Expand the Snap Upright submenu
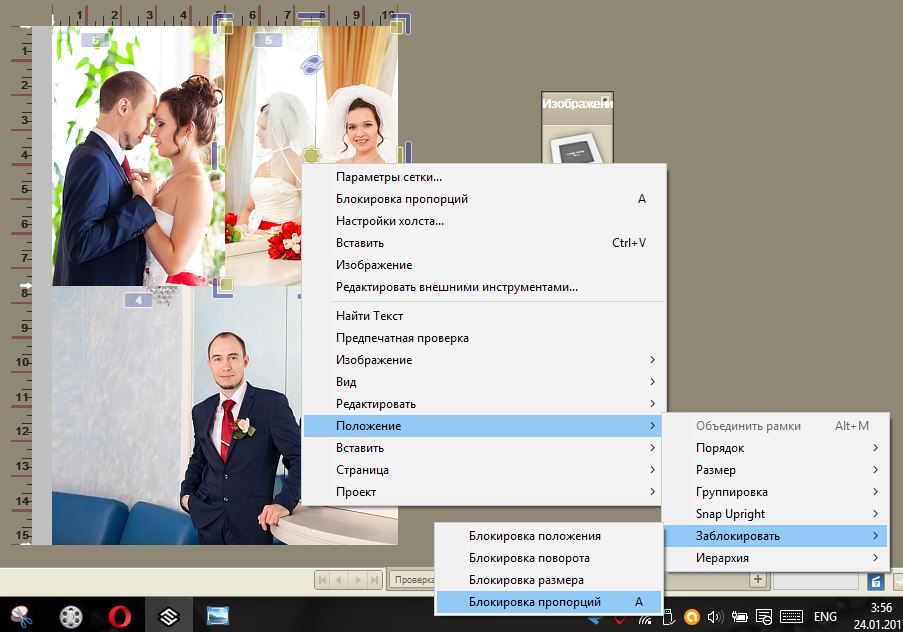Screen dimensions: 903x632 click(776, 513)
